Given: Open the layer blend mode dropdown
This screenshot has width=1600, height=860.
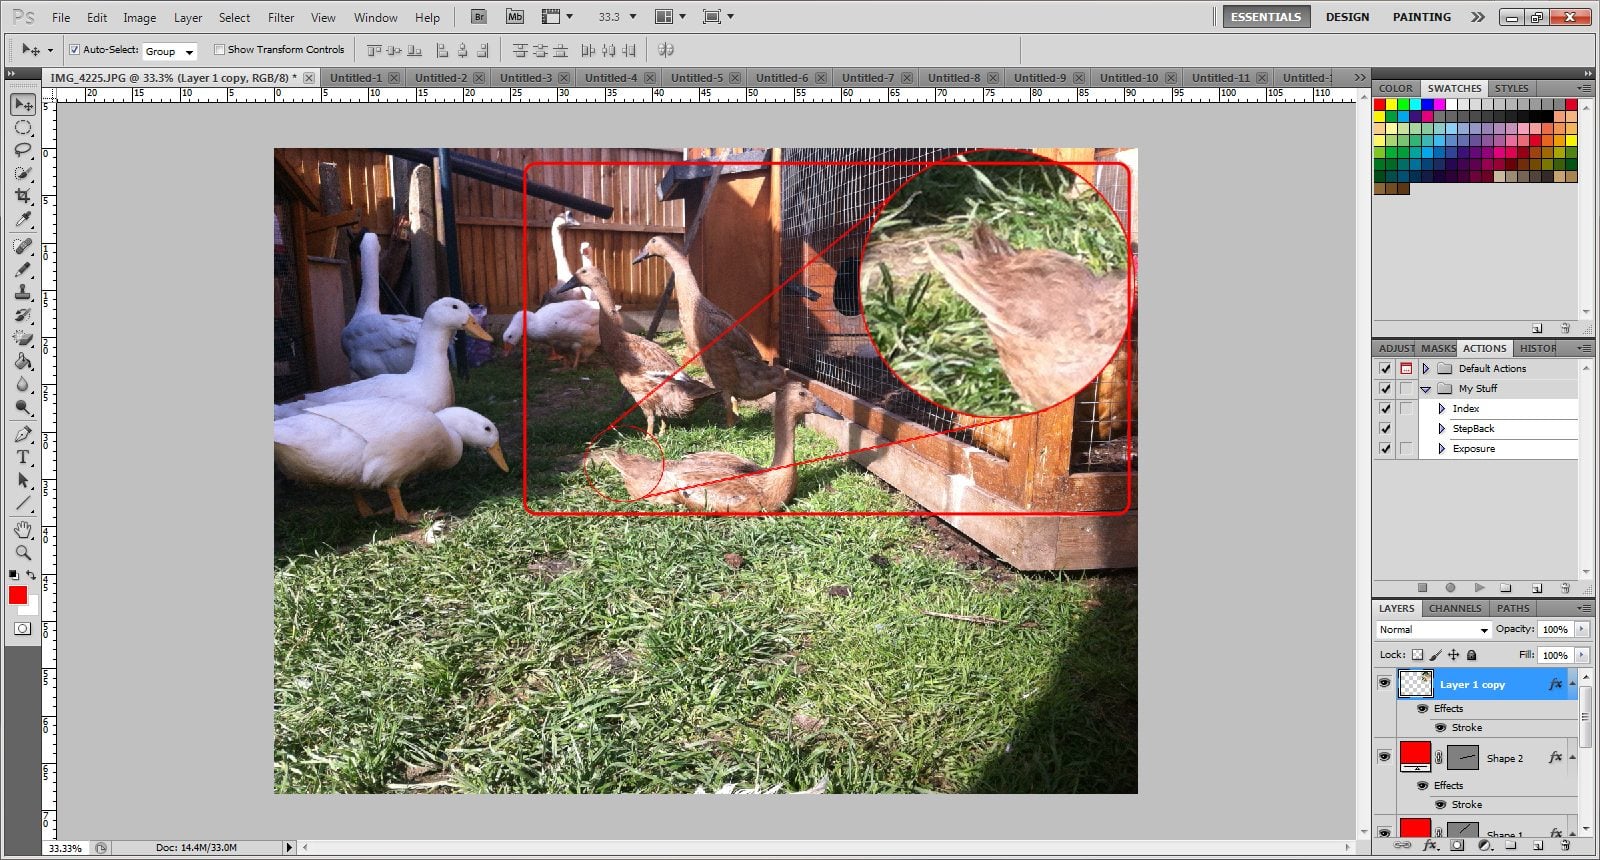Looking at the screenshot, I should pyautogui.click(x=1433, y=630).
